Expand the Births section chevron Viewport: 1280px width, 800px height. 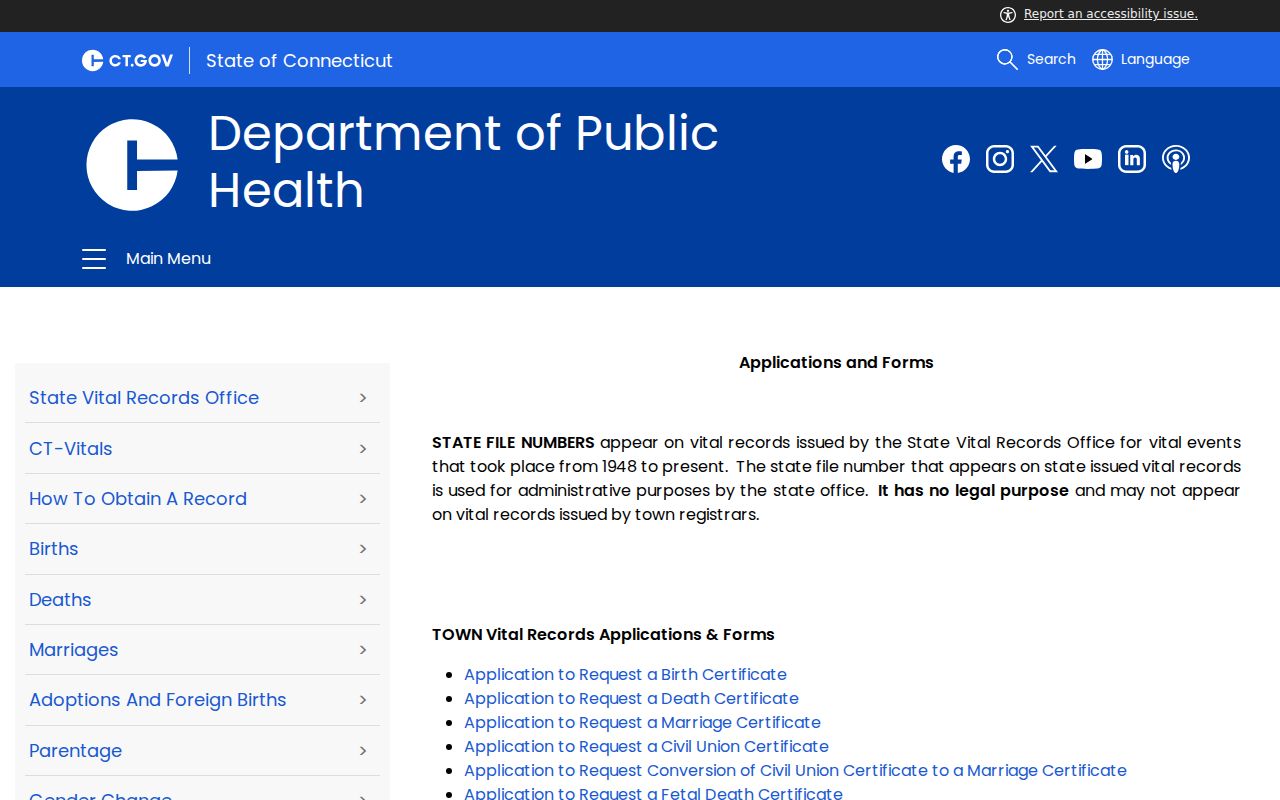(x=363, y=549)
